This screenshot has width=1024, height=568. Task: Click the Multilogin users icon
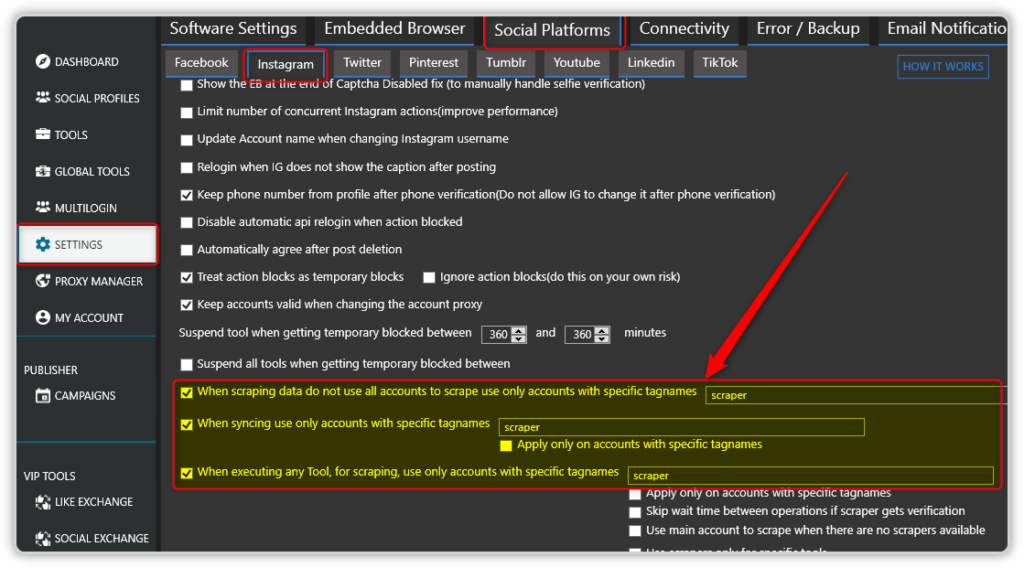[x=43, y=208]
